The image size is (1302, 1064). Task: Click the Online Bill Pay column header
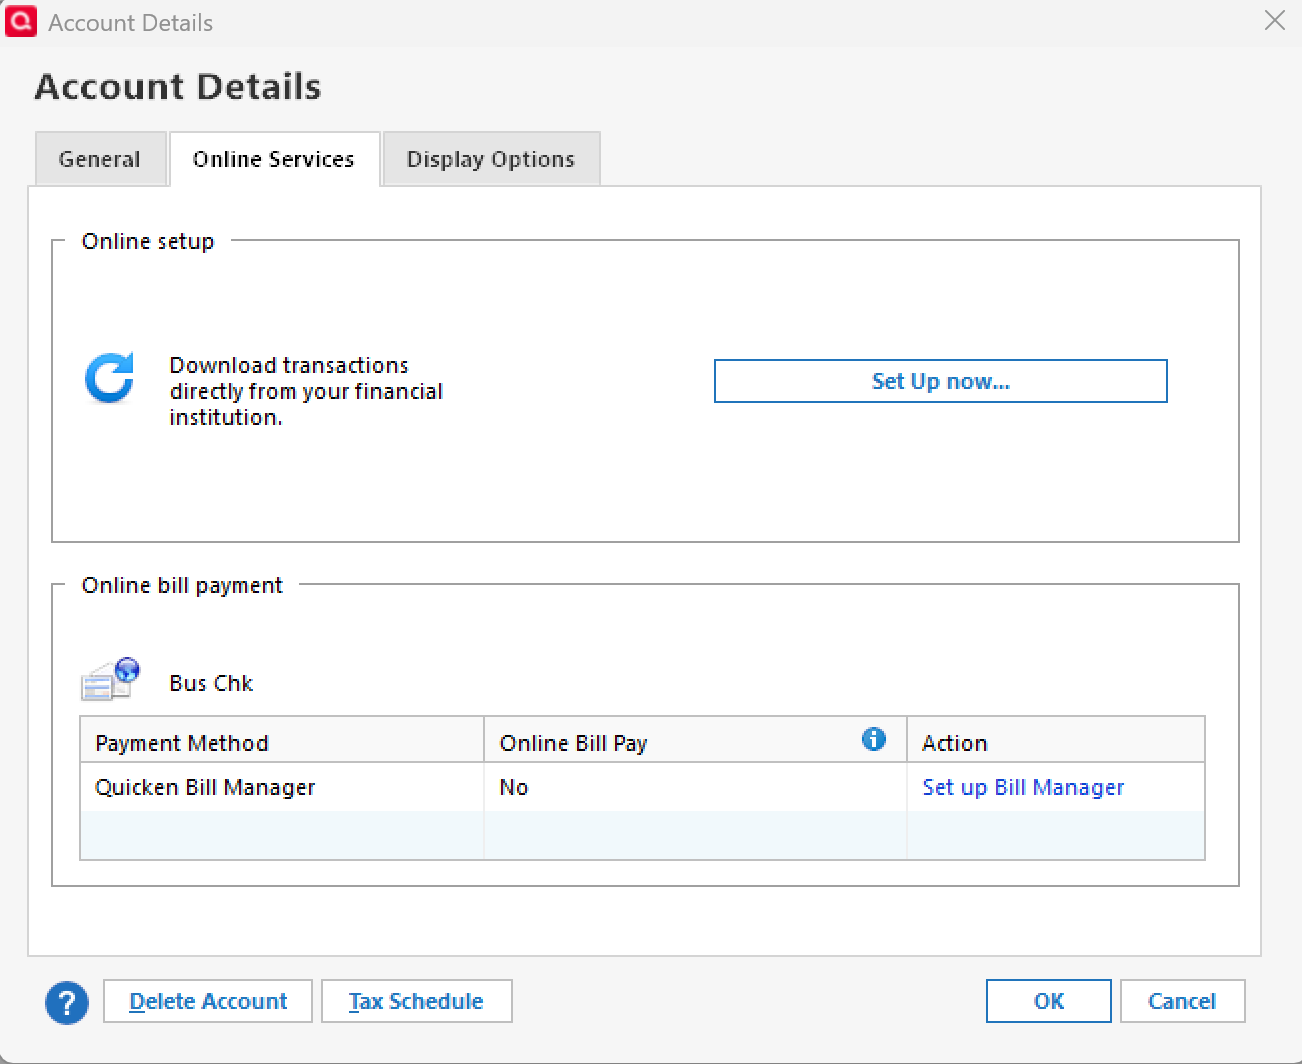pos(574,743)
